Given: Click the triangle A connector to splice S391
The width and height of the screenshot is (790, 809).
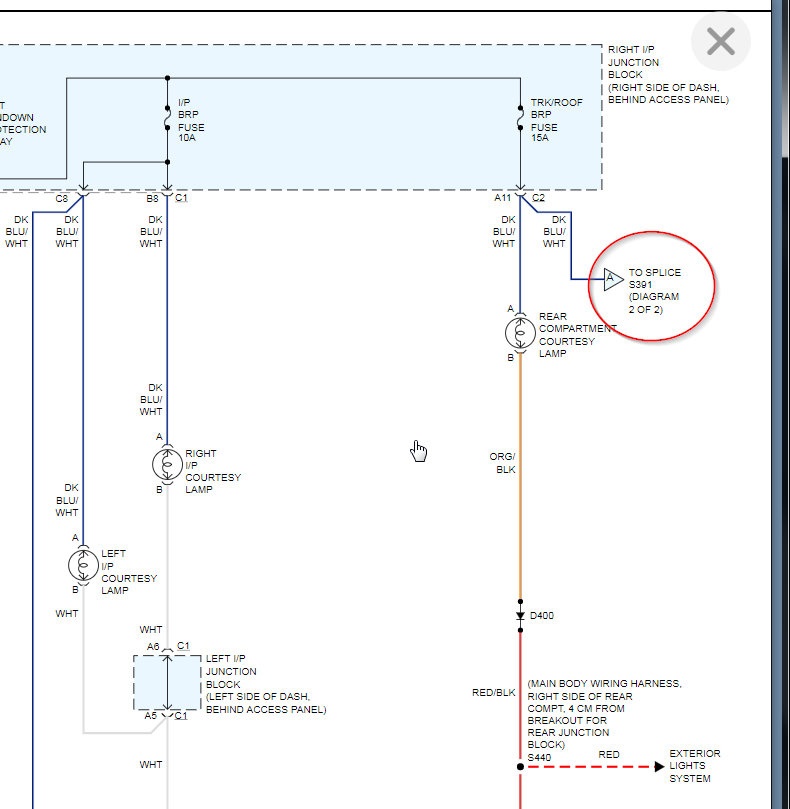Looking at the screenshot, I should tap(613, 279).
